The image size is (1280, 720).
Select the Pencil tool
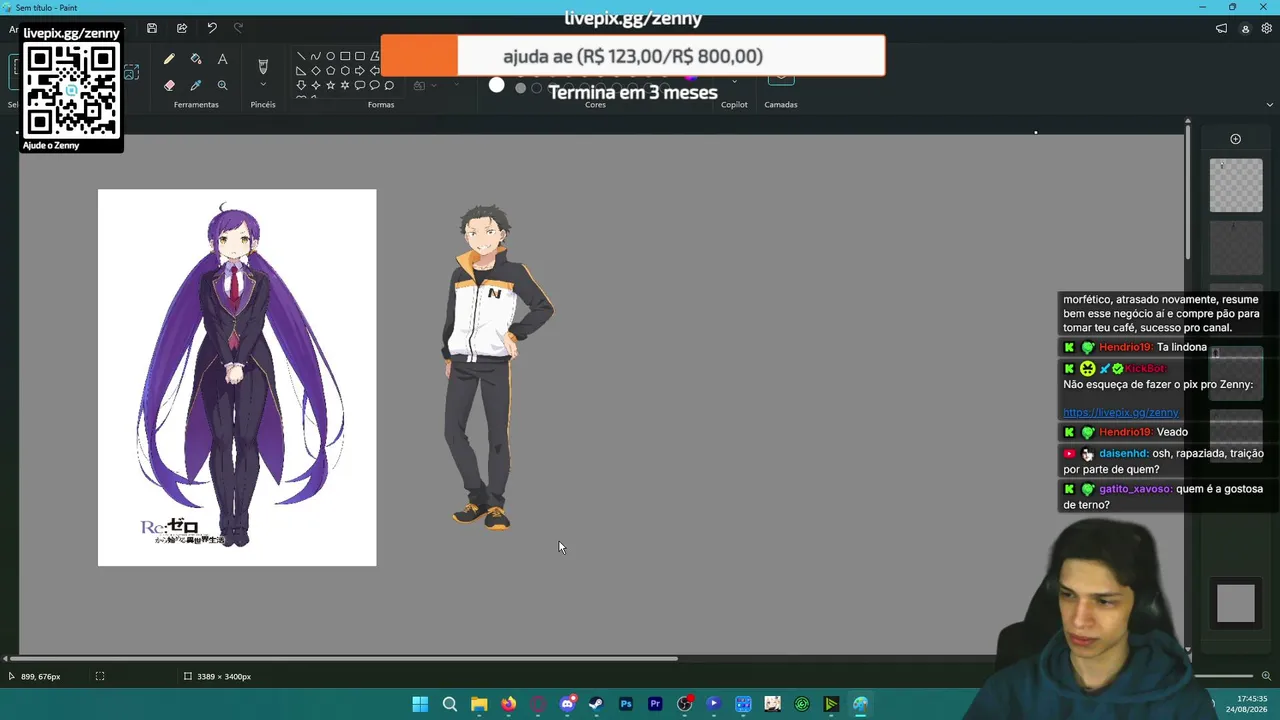pyautogui.click(x=169, y=60)
